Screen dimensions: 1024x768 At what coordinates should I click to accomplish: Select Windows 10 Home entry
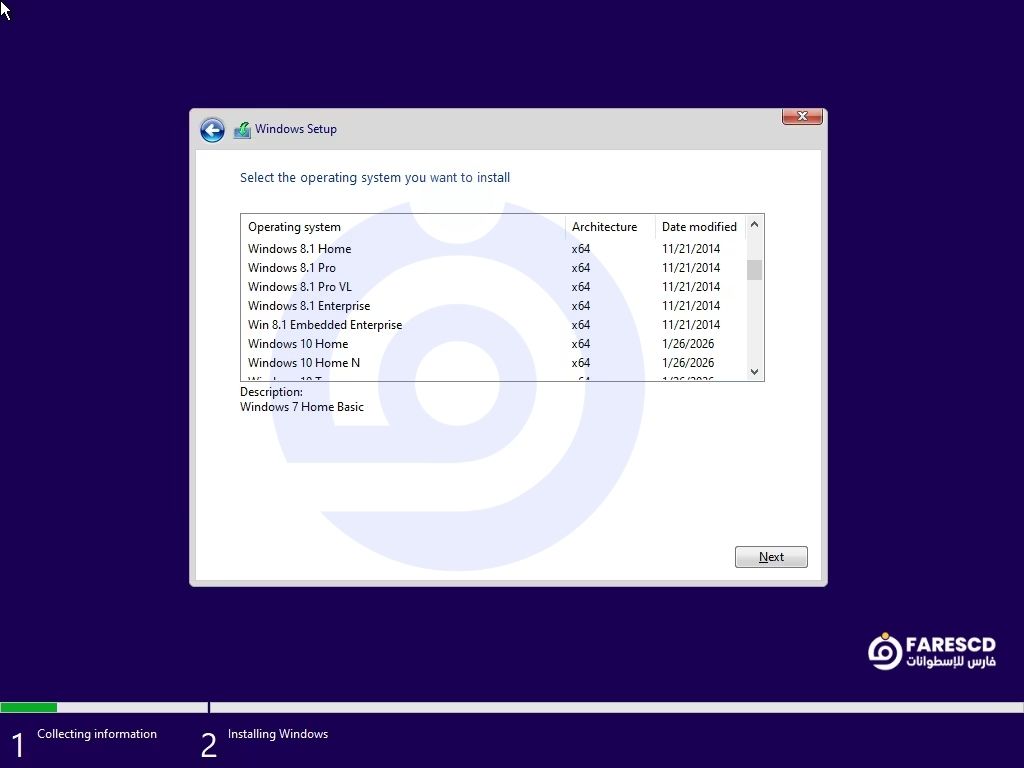298,344
